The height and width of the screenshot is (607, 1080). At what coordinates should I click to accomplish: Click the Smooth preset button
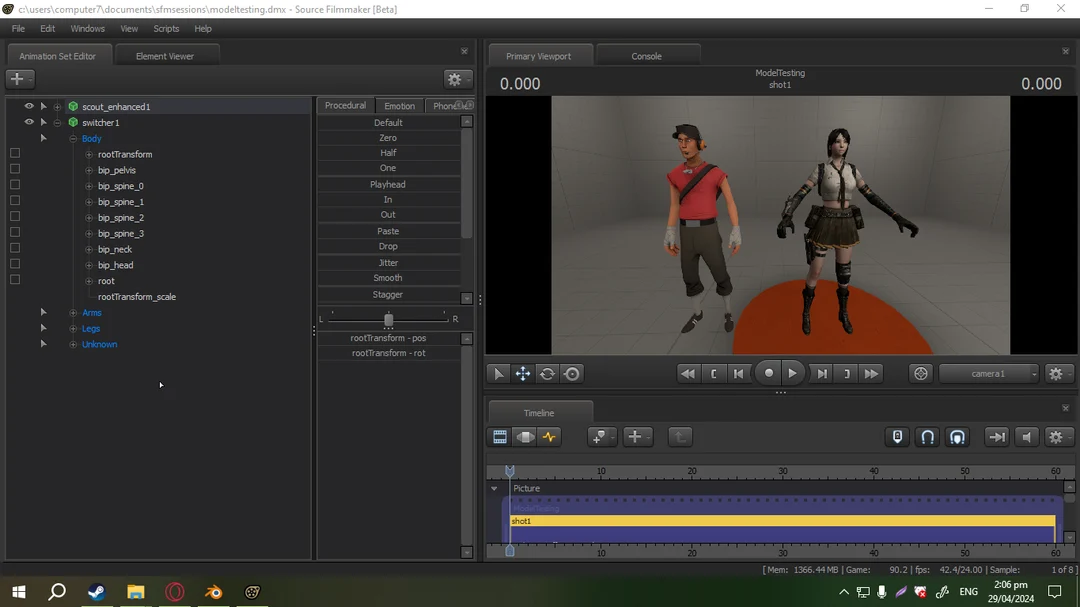[388, 277]
